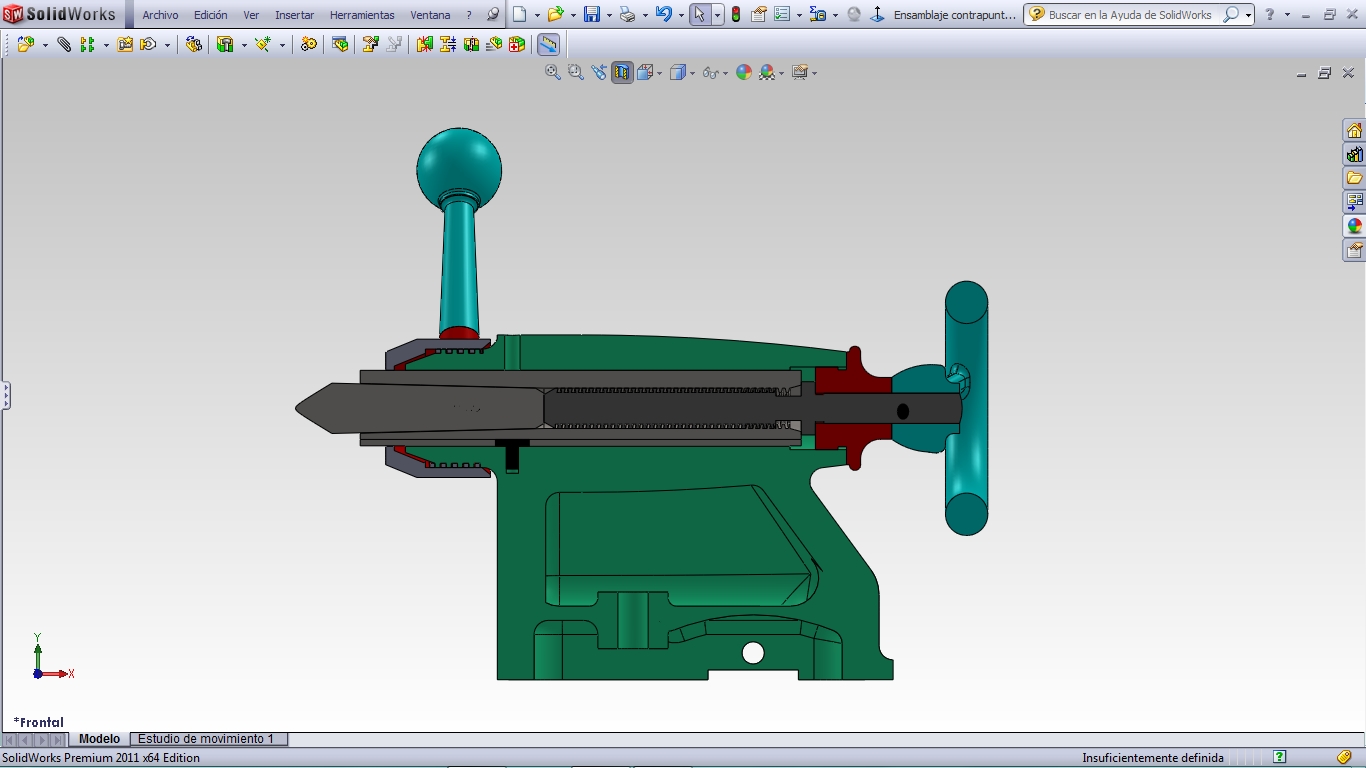The width and height of the screenshot is (1366, 768).
Task: Click the Edit Appearance color sphere icon
Action: tap(744, 72)
